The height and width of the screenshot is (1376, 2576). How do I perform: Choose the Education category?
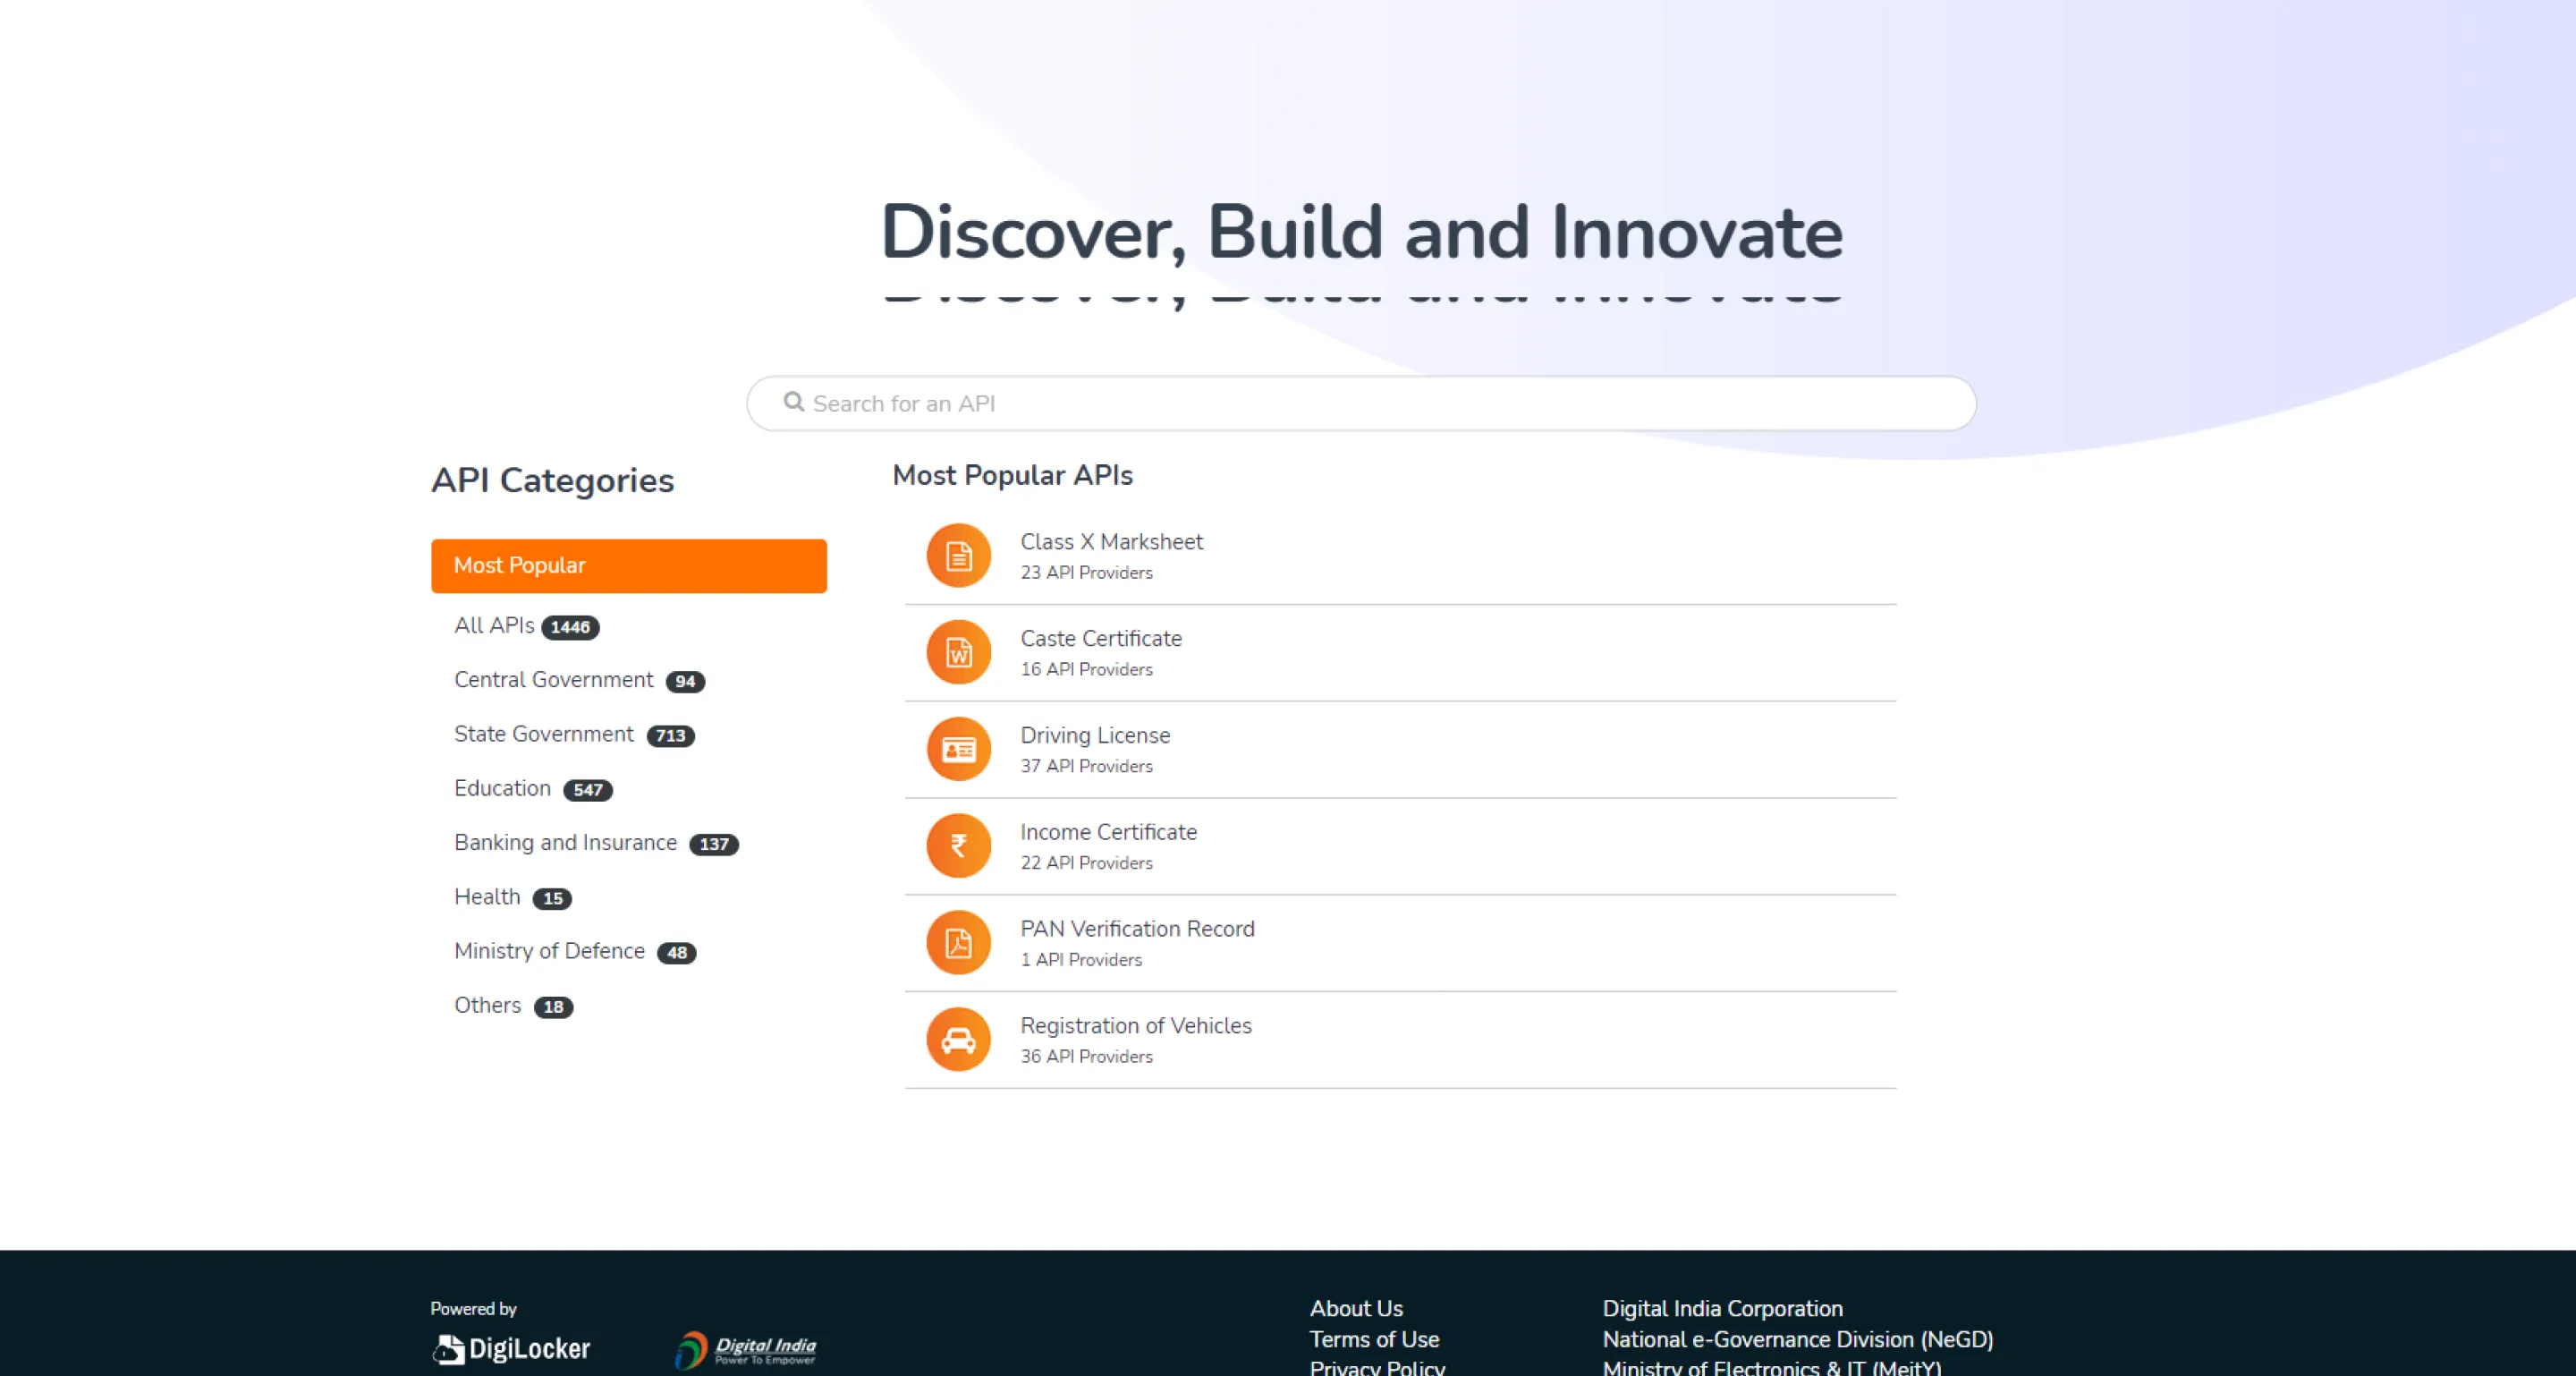[502, 788]
